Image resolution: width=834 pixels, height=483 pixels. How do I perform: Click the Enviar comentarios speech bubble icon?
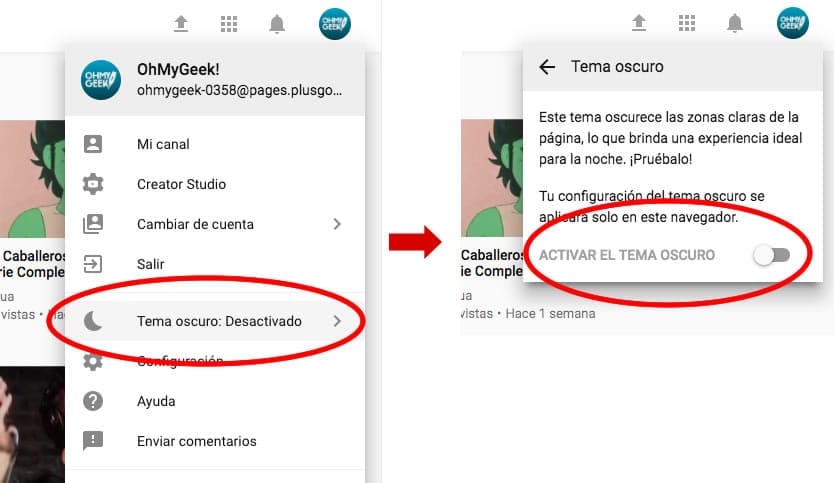[93, 441]
